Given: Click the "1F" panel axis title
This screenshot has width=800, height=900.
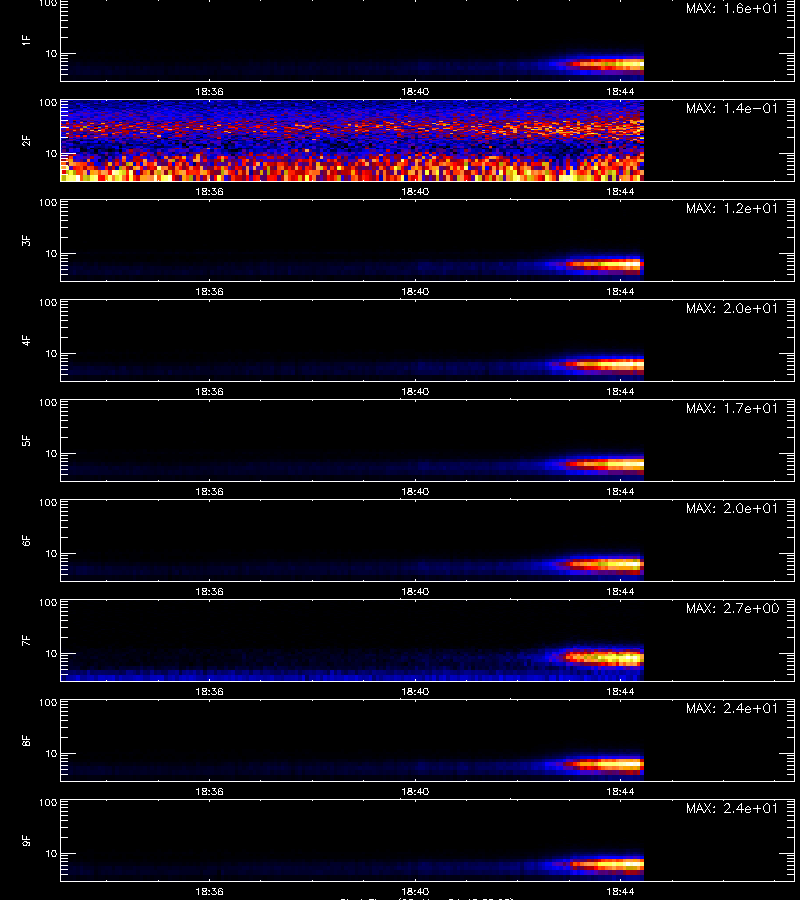Looking at the screenshot, I should pos(25,40).
